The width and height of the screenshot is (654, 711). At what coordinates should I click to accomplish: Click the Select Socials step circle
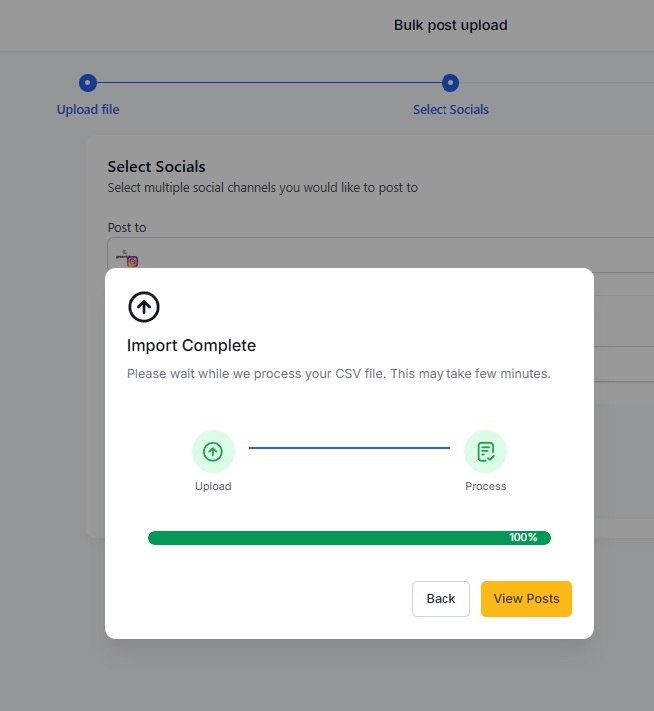[x=450, y=83]
